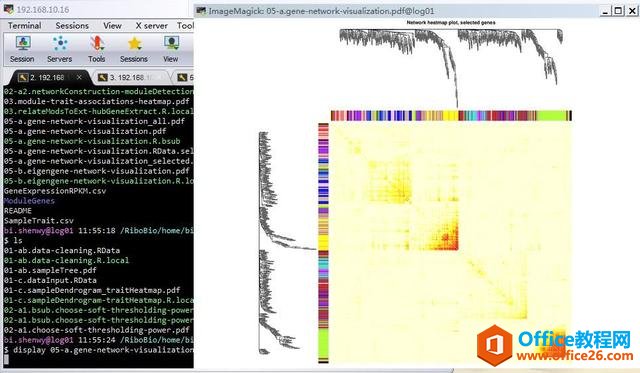Screen dimensions: 640x373
Task: Click the ImageMagick window title icon
Action: tap(201, 11)
